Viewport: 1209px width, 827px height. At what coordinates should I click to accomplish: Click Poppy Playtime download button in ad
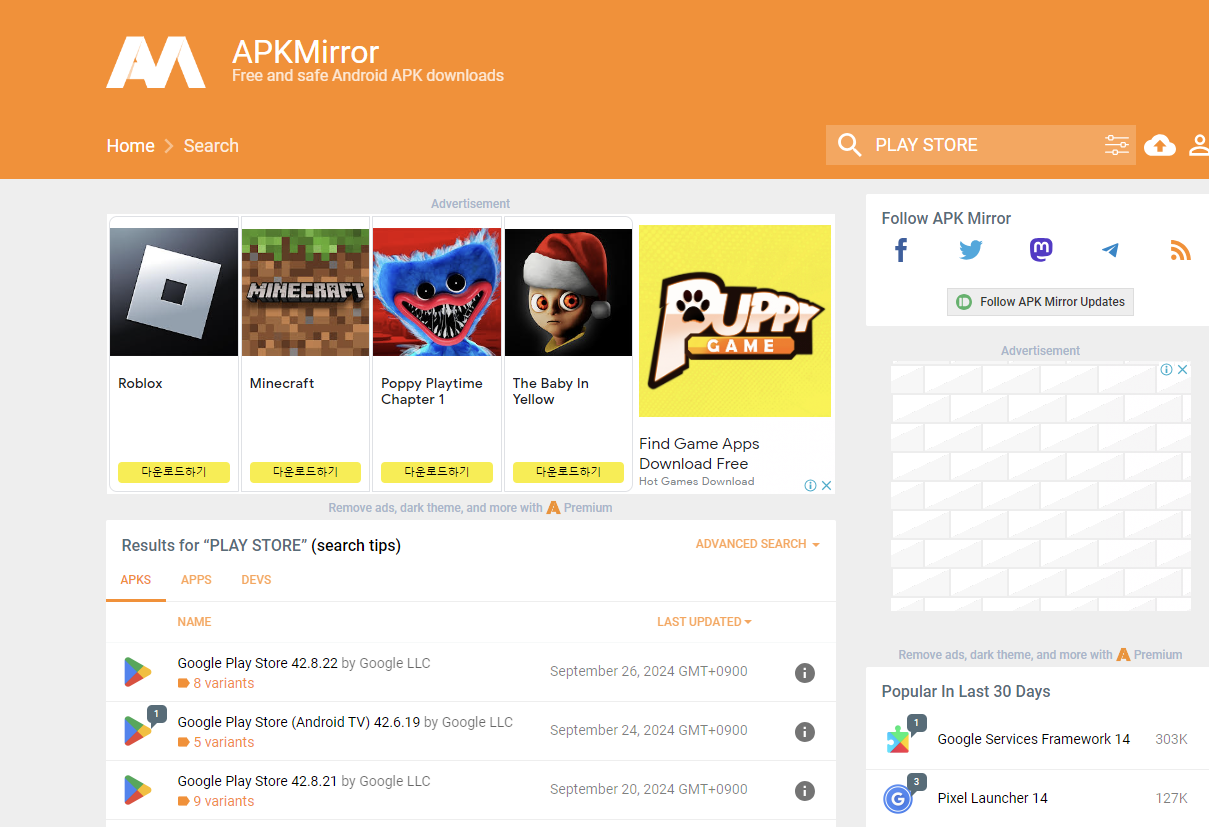click(437, 472)
